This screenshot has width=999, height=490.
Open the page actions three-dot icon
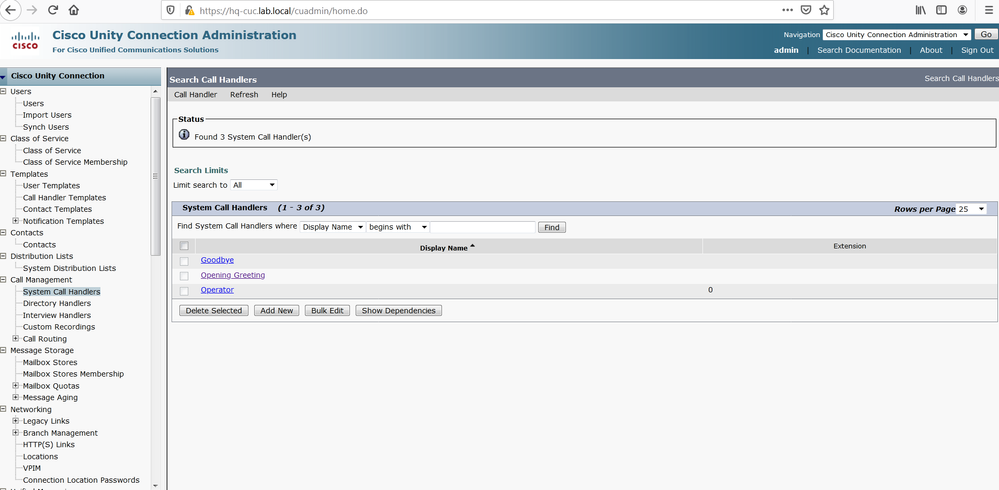point(787,10)
